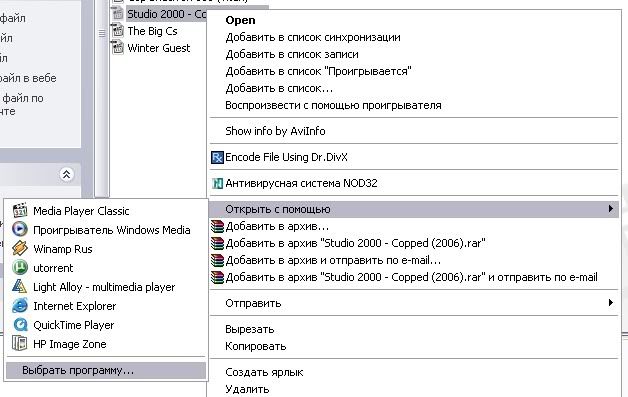Viewport: 628px width, 397px height.
Task: Open with Light Alloy icon
Action: tap(20, 286)
